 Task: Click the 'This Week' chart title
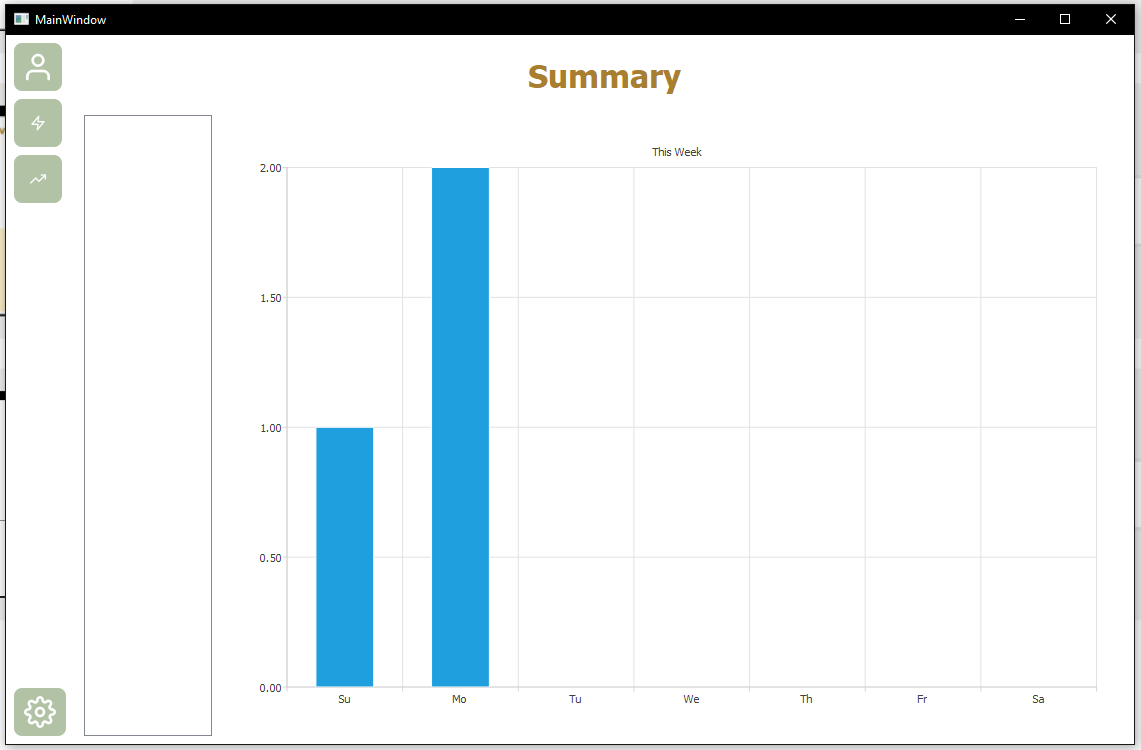(677, 152)
